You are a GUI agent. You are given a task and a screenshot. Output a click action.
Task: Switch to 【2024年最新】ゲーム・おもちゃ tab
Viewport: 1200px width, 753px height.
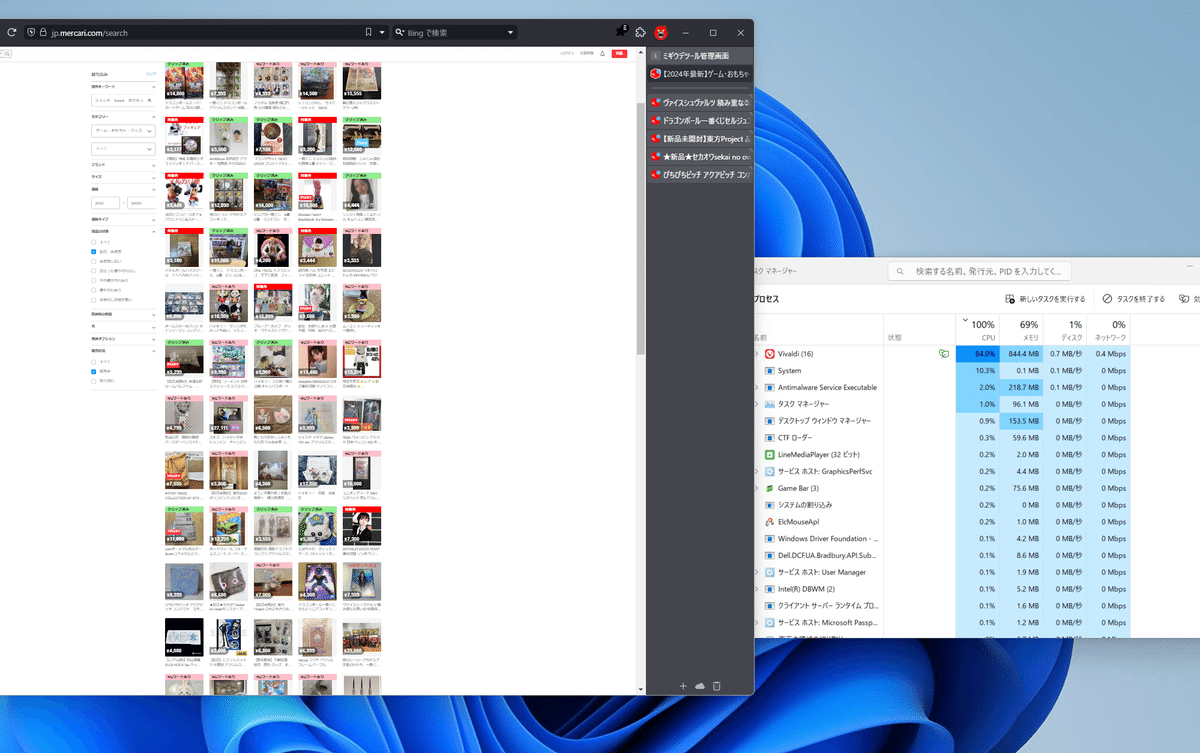click(x=699, y=73)
